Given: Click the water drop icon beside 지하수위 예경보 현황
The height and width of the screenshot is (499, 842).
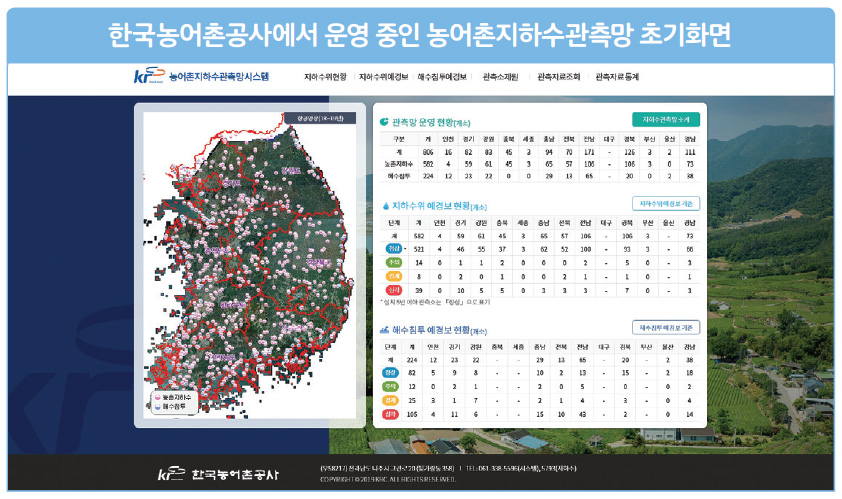Looking at the screenshot, I should point(386,206).
